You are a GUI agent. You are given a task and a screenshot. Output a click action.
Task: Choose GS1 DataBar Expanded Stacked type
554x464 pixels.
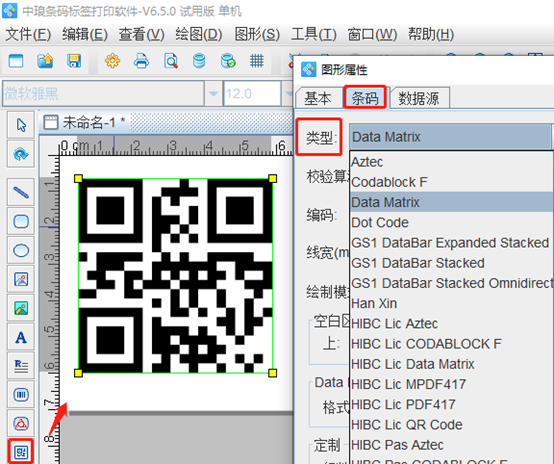coord(452,243)
